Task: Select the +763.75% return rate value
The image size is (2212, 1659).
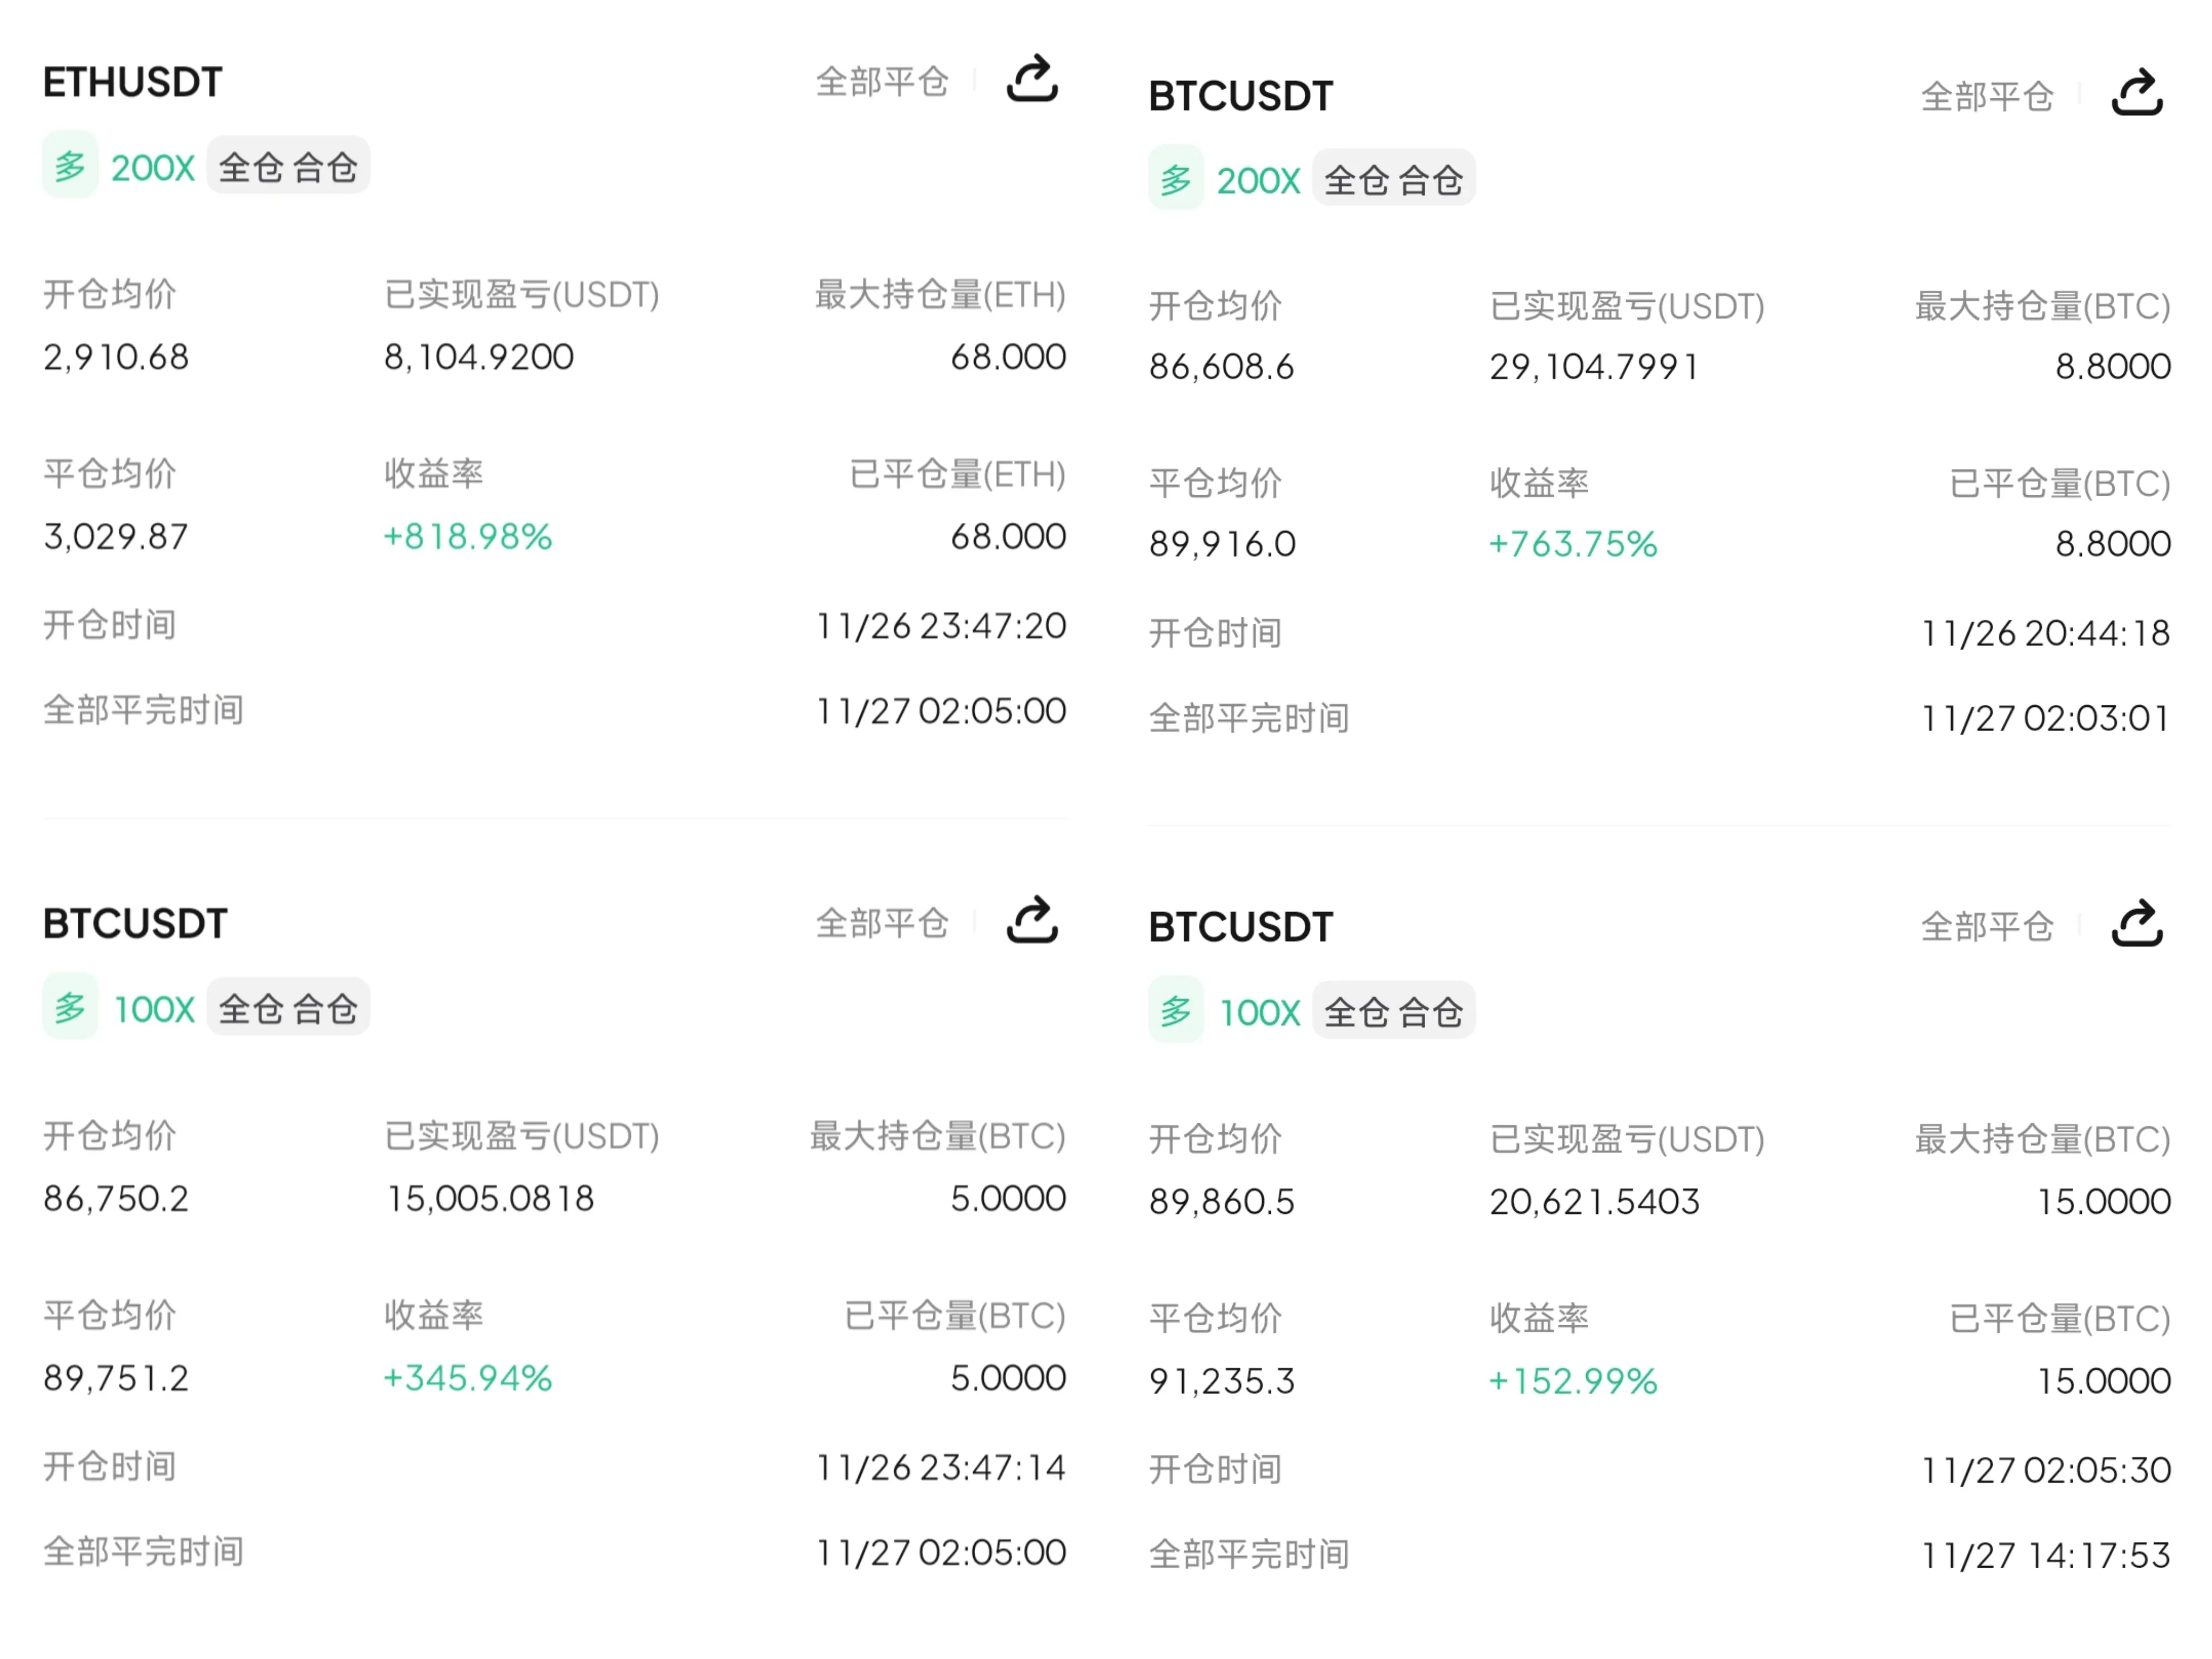Action: pos(1572,544)
